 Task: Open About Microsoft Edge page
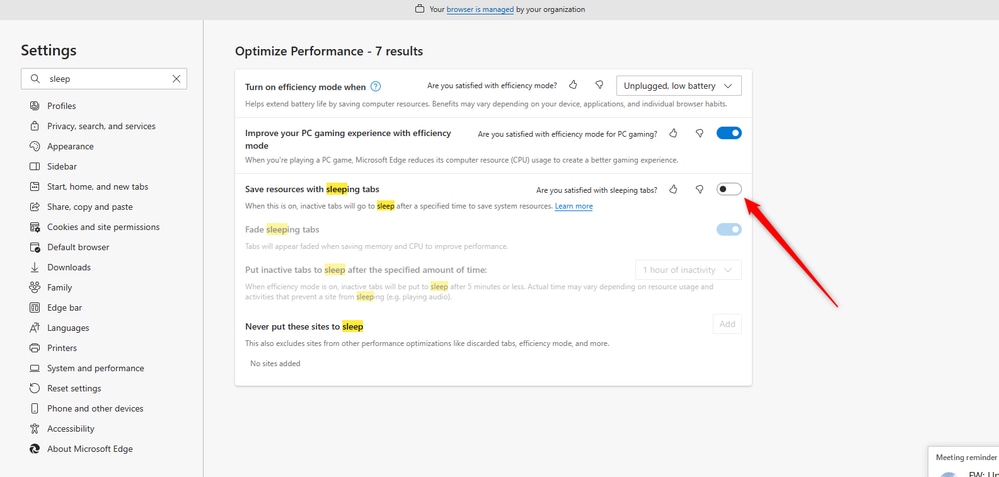click(90, 449)
